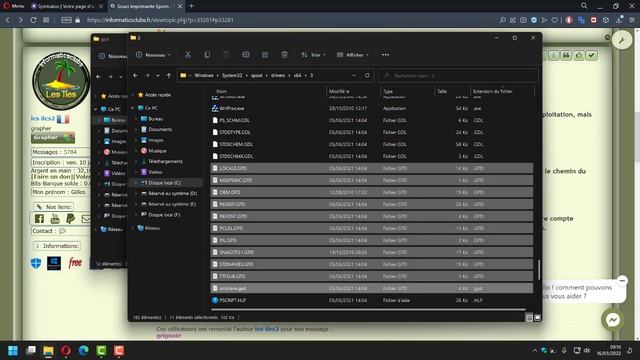Select Documents in navigation pane

click(x=160, y=129)
